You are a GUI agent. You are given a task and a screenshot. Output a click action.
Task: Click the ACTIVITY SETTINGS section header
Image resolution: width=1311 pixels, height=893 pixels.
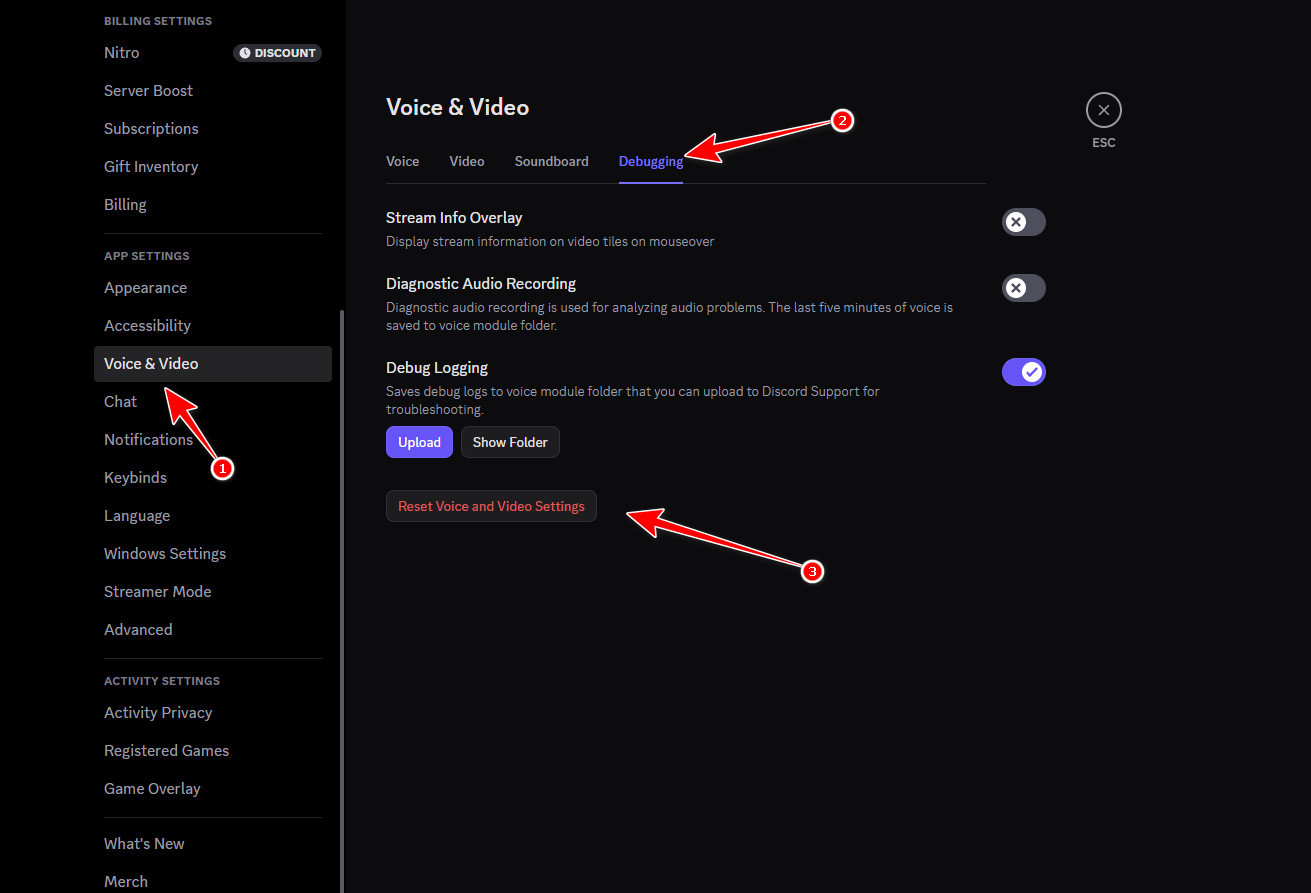(162, 681)
